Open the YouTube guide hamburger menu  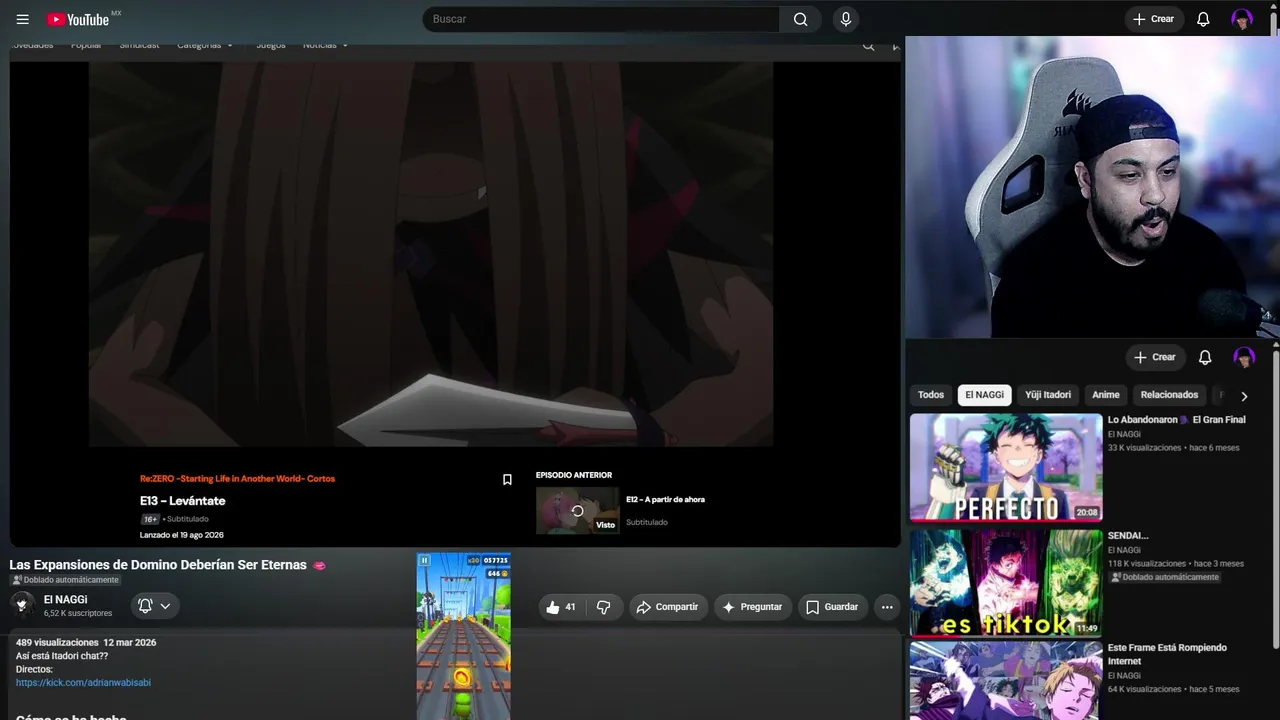(23, 19)
